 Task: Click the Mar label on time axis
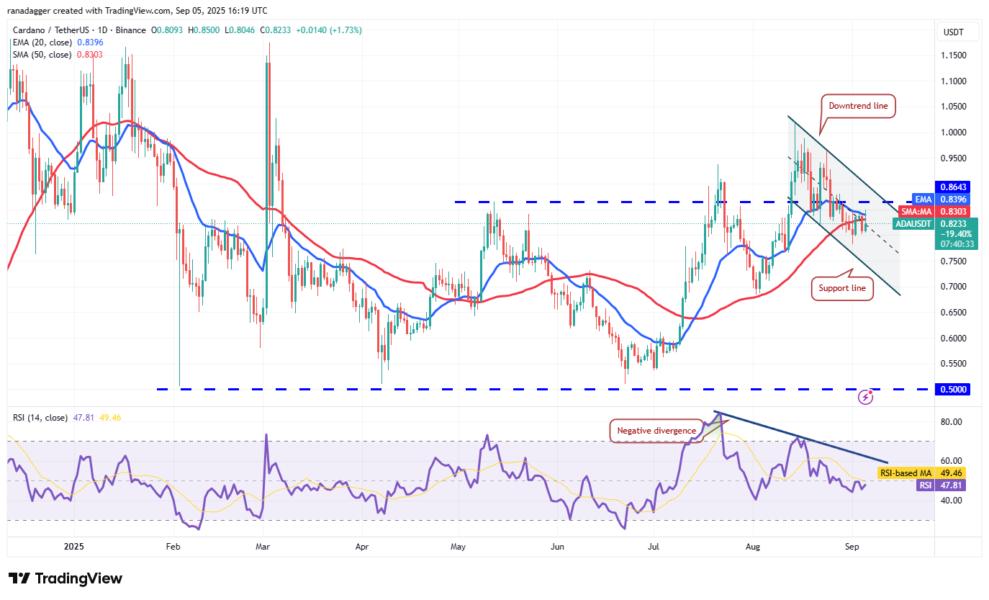click(x=262, y=547)
